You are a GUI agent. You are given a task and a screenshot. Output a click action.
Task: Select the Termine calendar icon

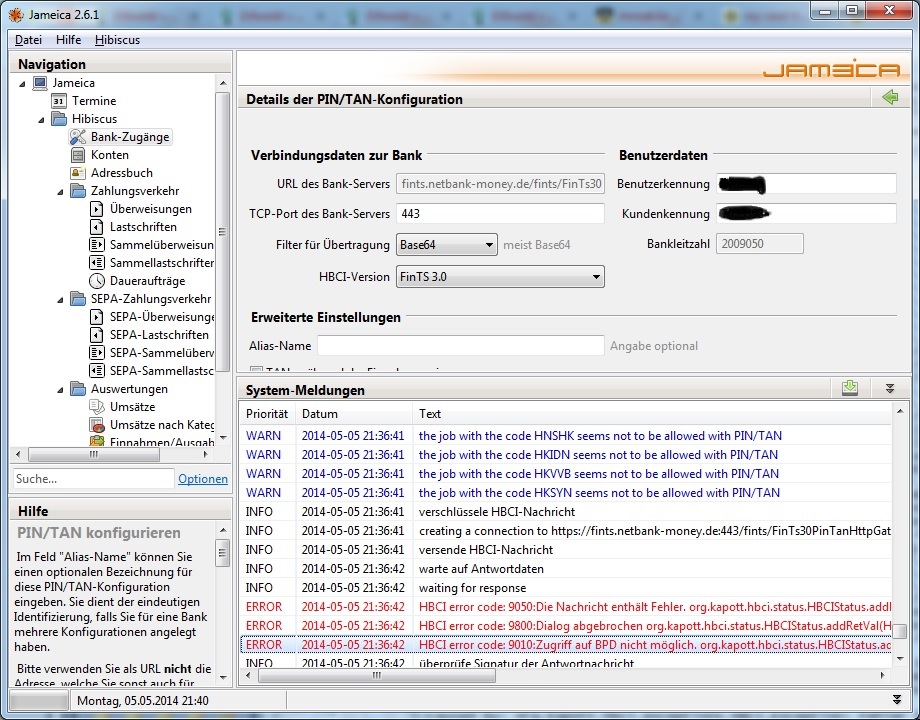coord(59,101)
